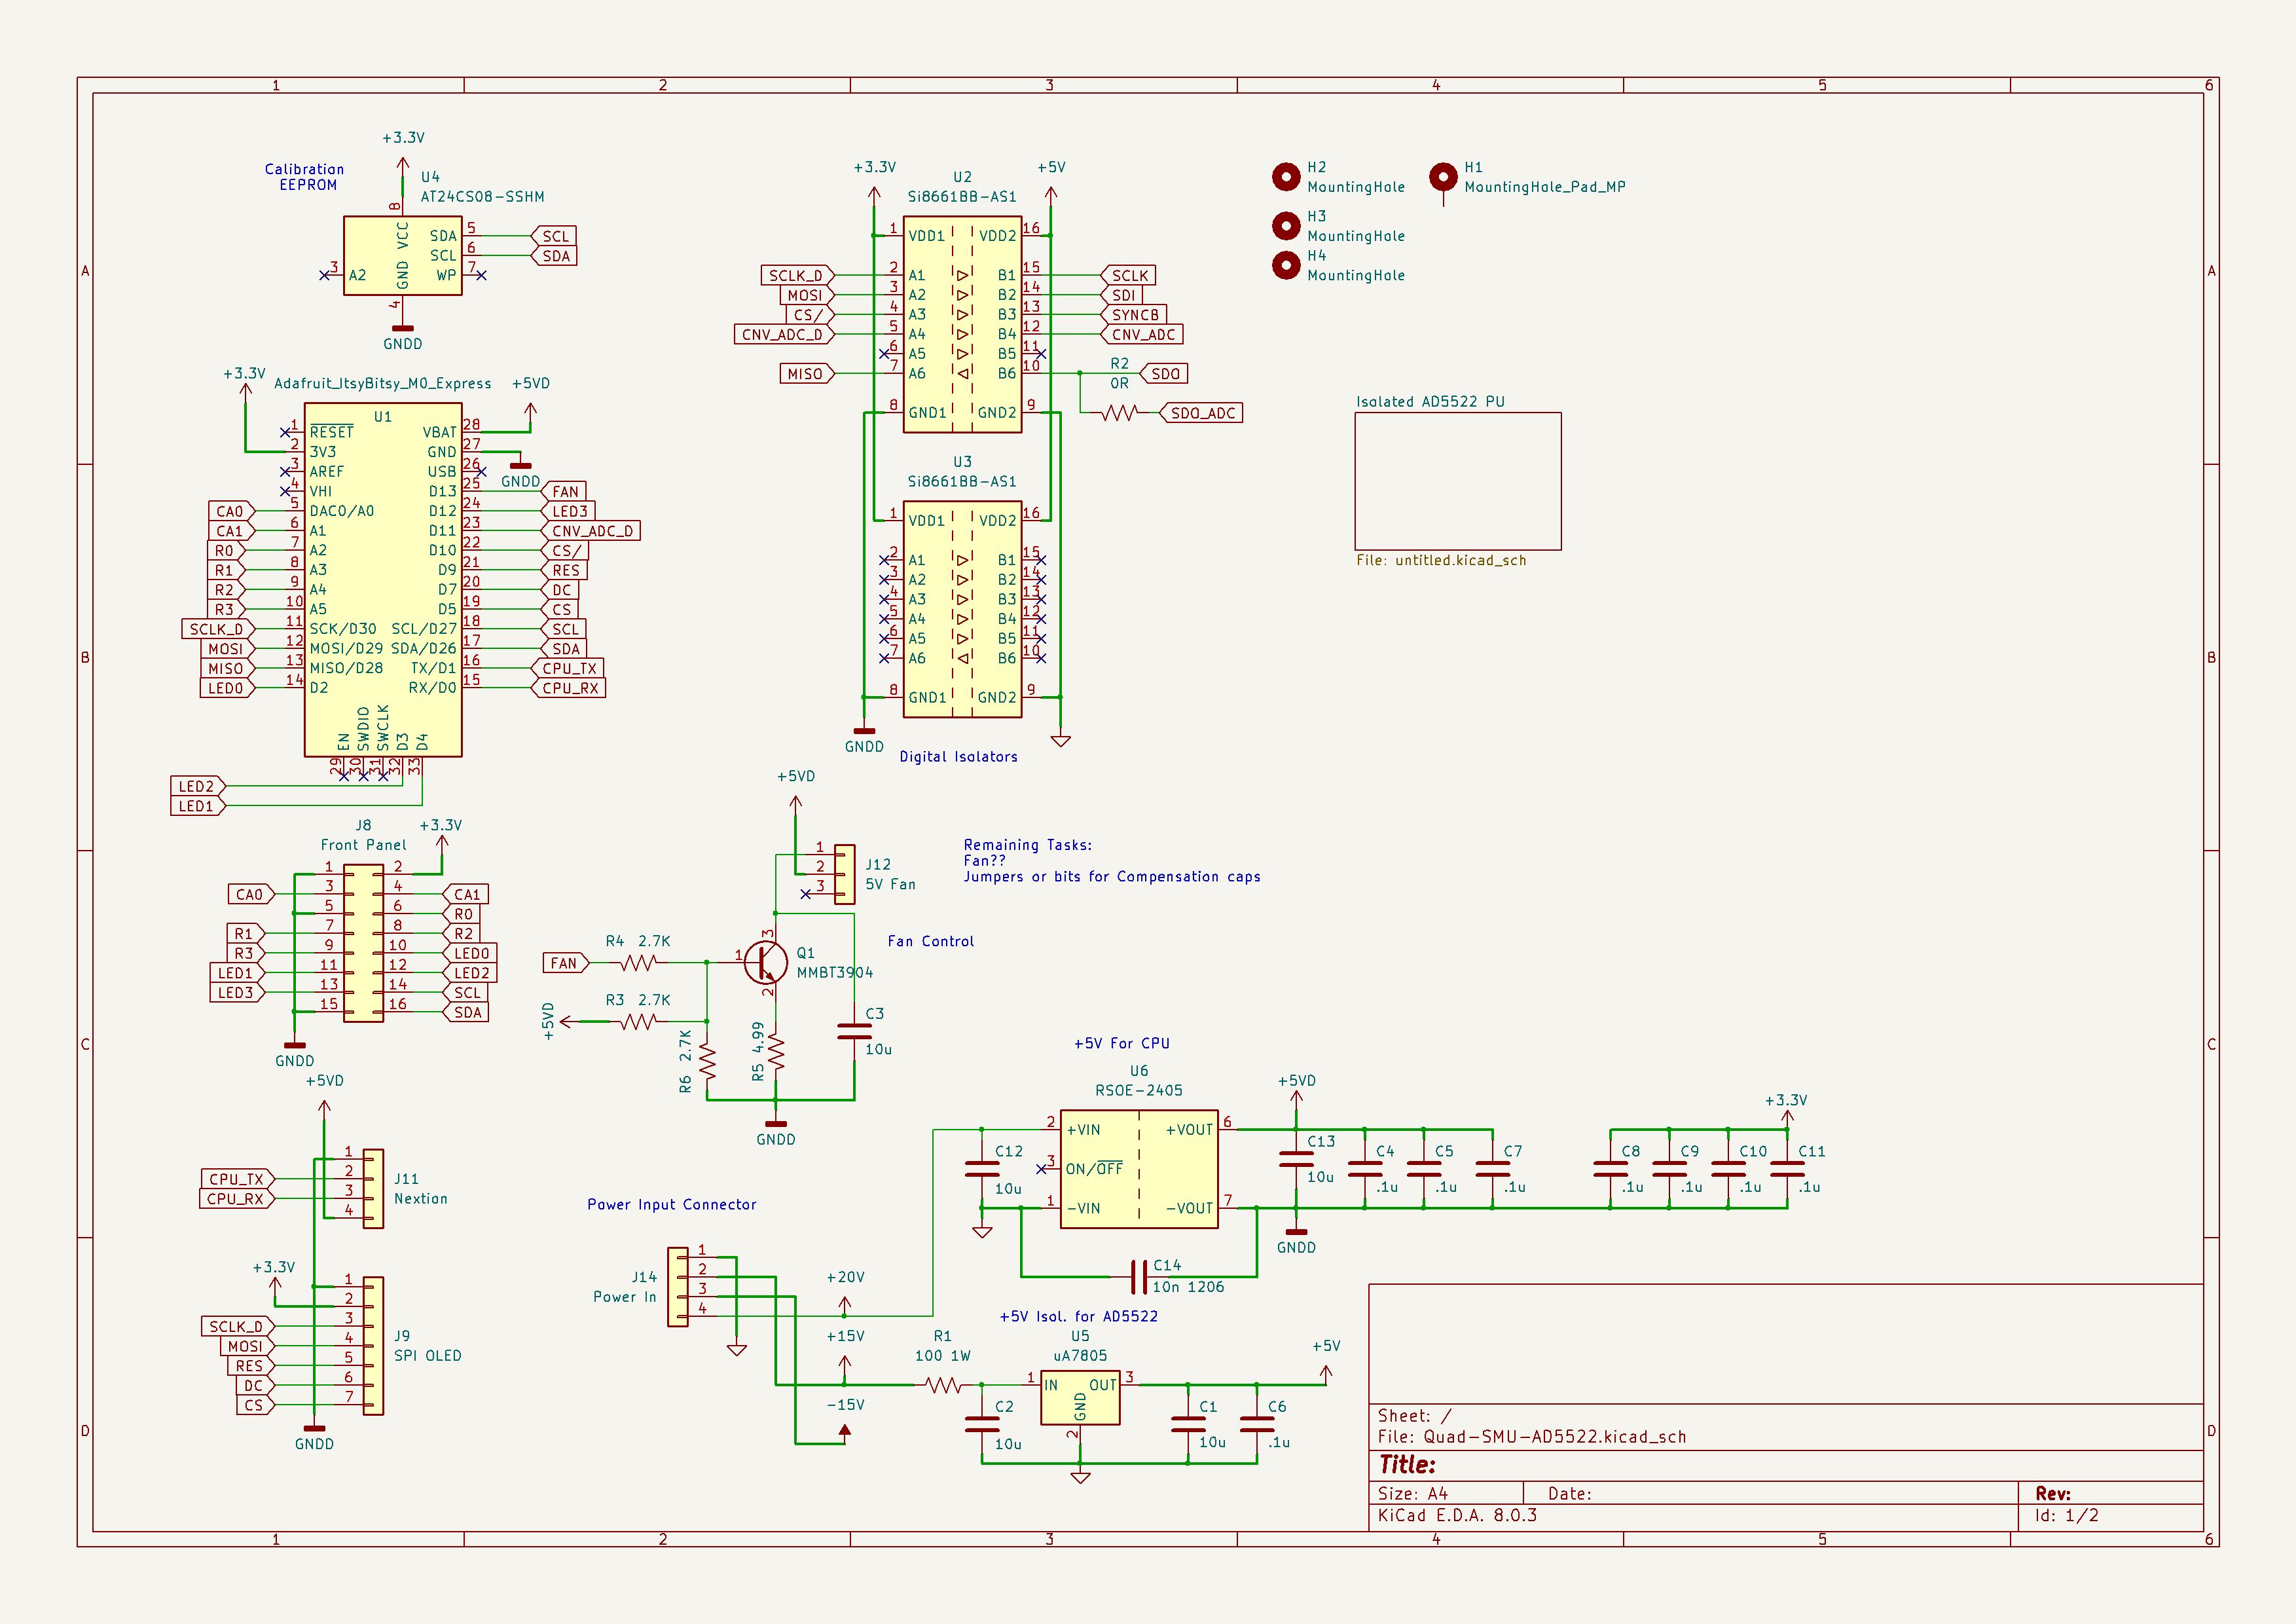Click the 'Digital Isolators' note text
Image resolution: width=2296 pixels, height=1624 pixels.
click(958, 757)
